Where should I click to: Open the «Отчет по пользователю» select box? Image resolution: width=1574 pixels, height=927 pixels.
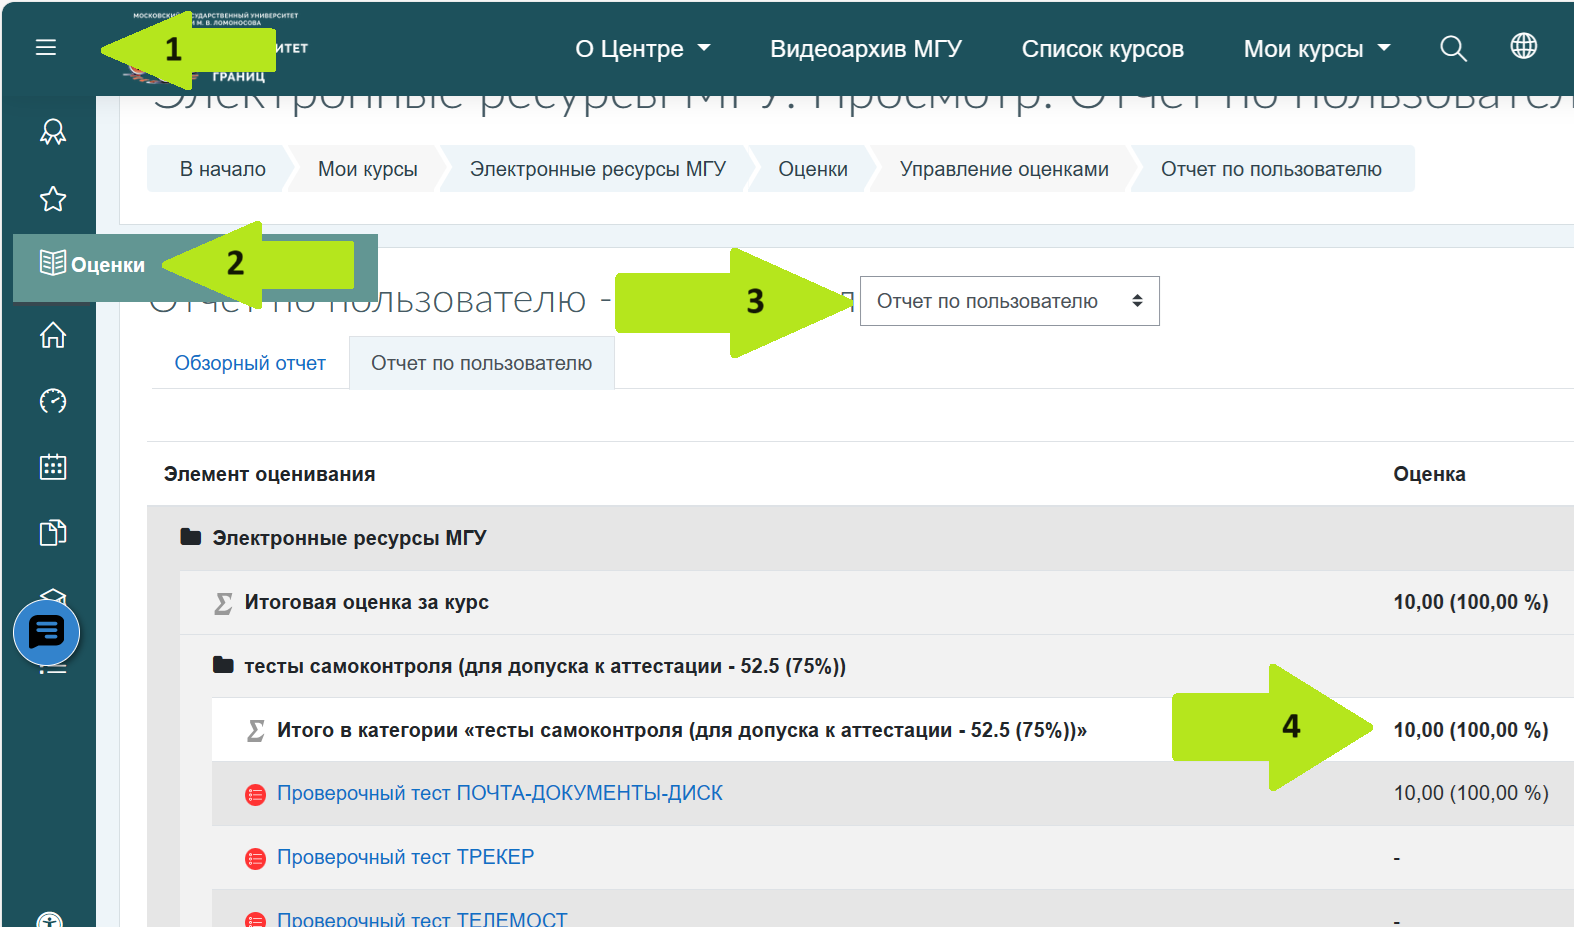tap(1009, 301)
